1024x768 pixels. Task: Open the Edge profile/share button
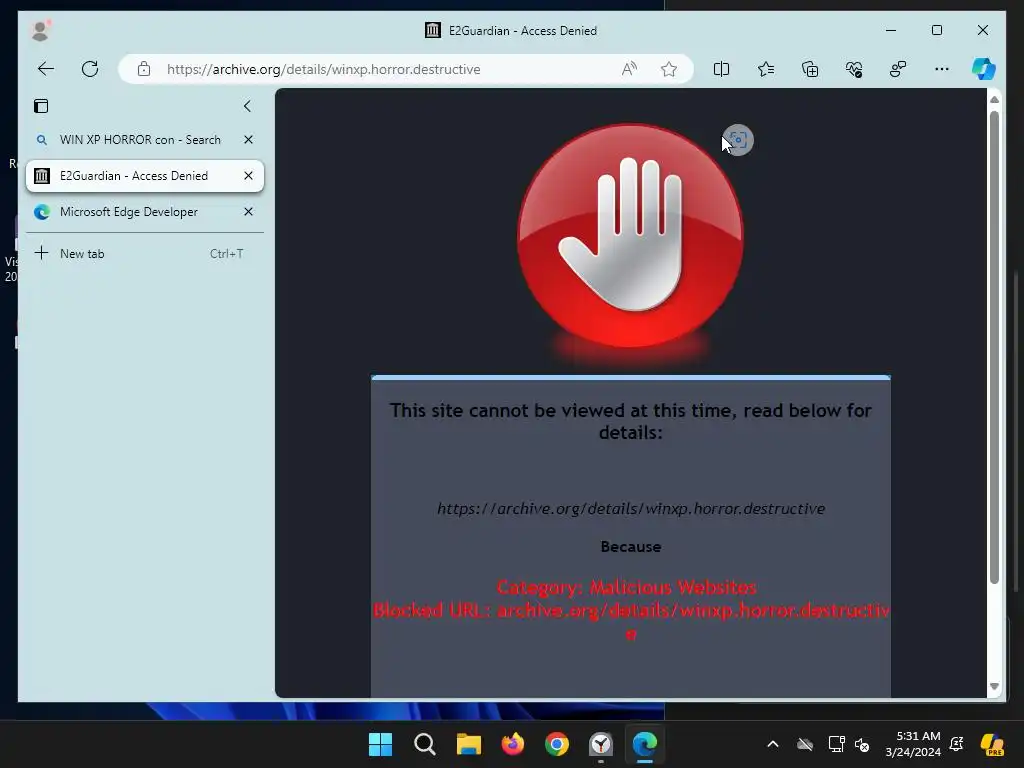coord(898,69)
